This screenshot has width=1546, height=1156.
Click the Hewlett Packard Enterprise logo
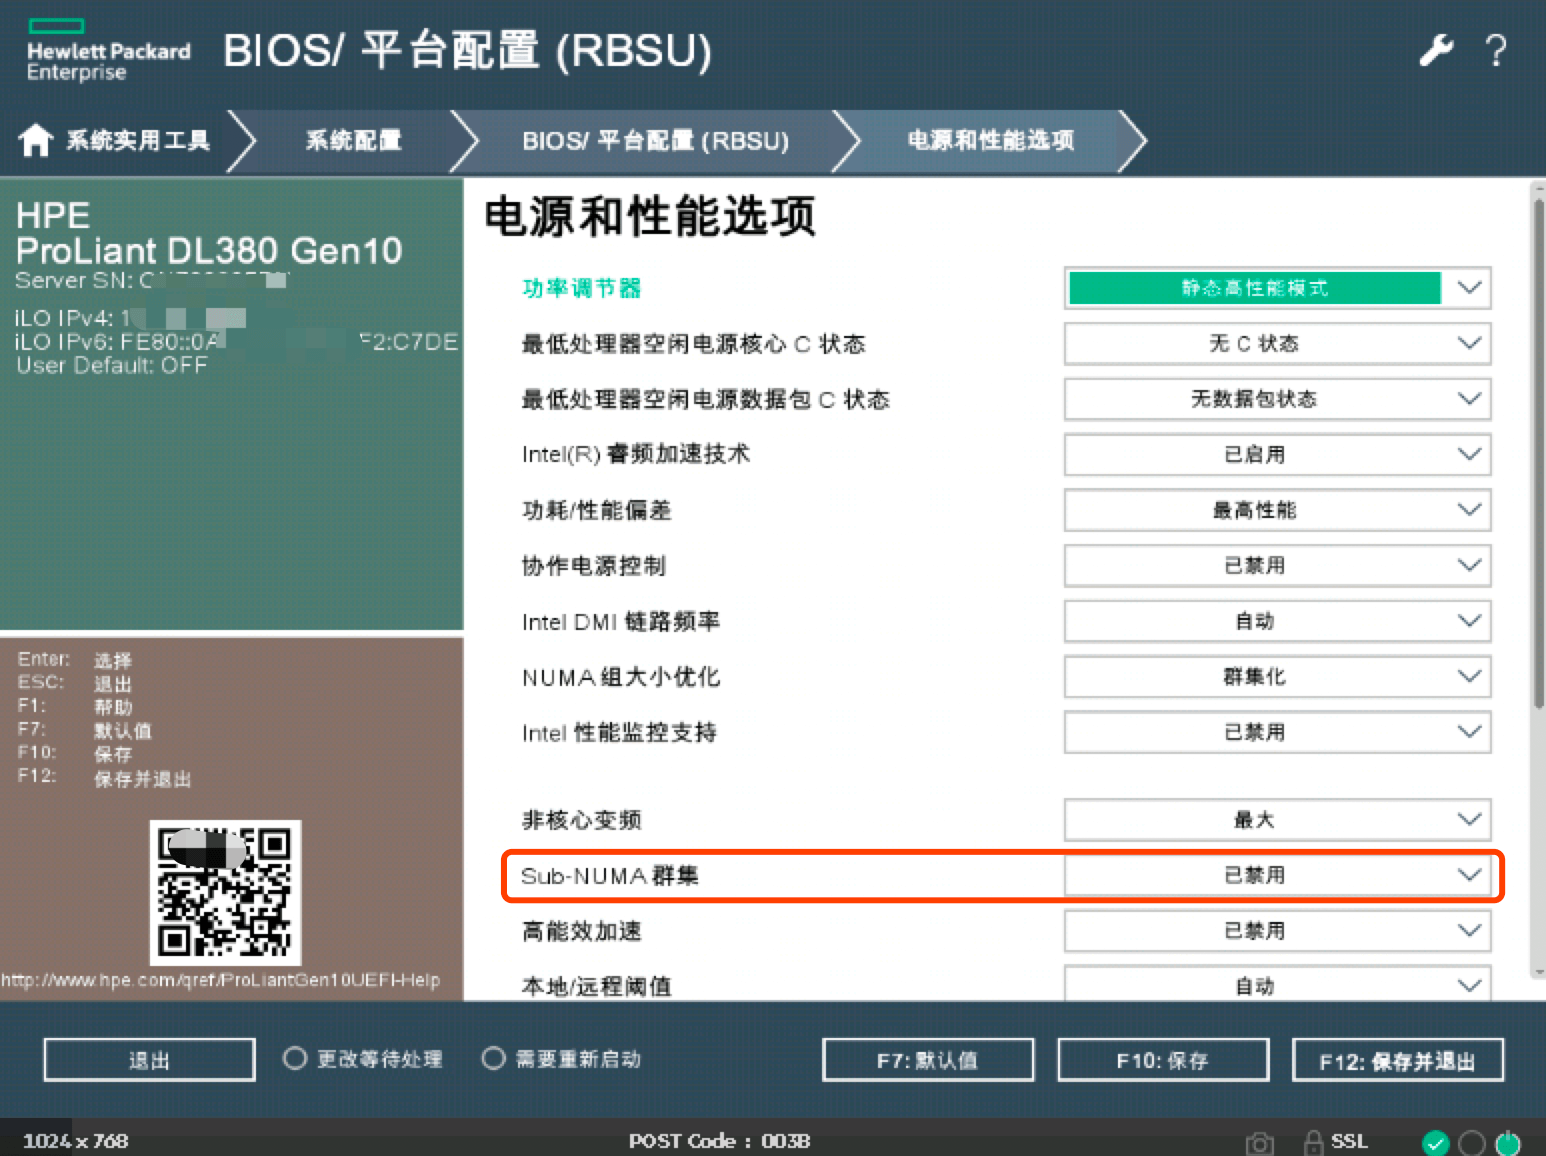coord(108,50)
